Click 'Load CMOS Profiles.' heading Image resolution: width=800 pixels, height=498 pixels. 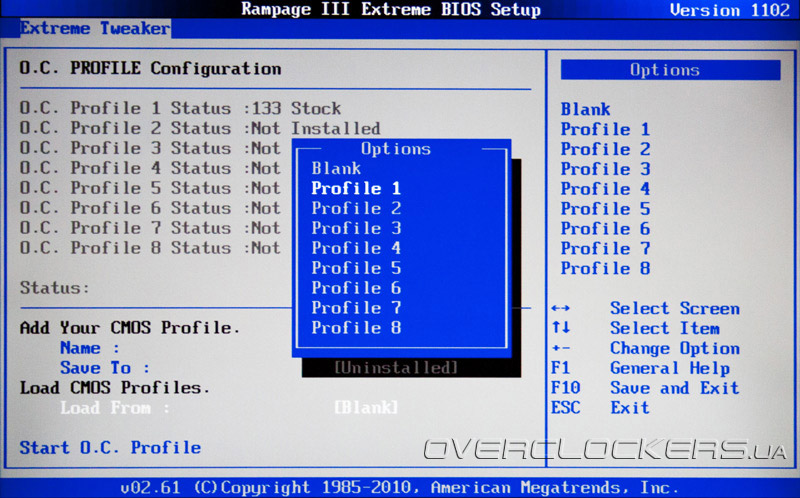point(115,388)
